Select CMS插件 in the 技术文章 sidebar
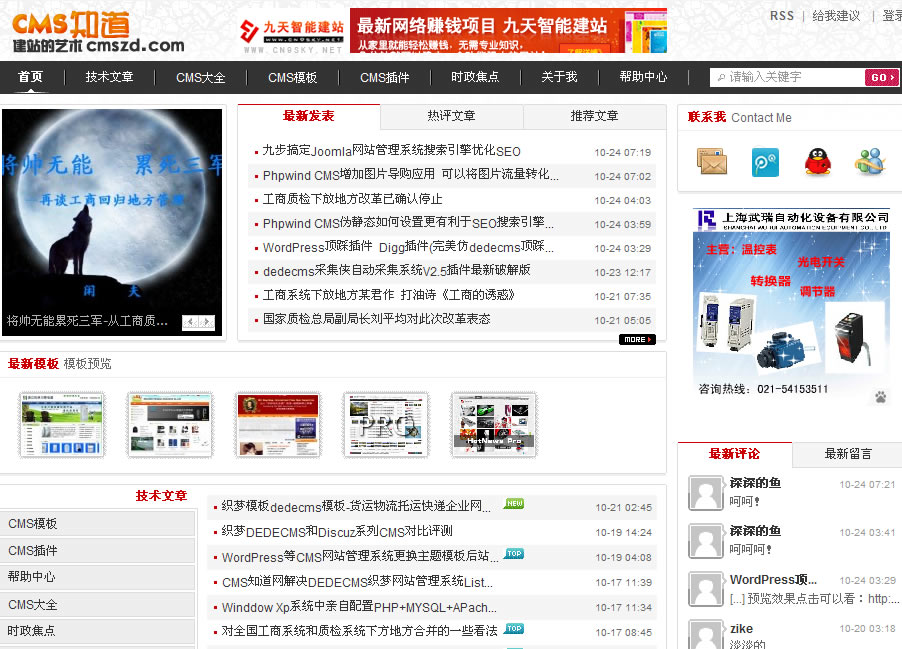The image size is (902, 649). (x=97, y=551)
